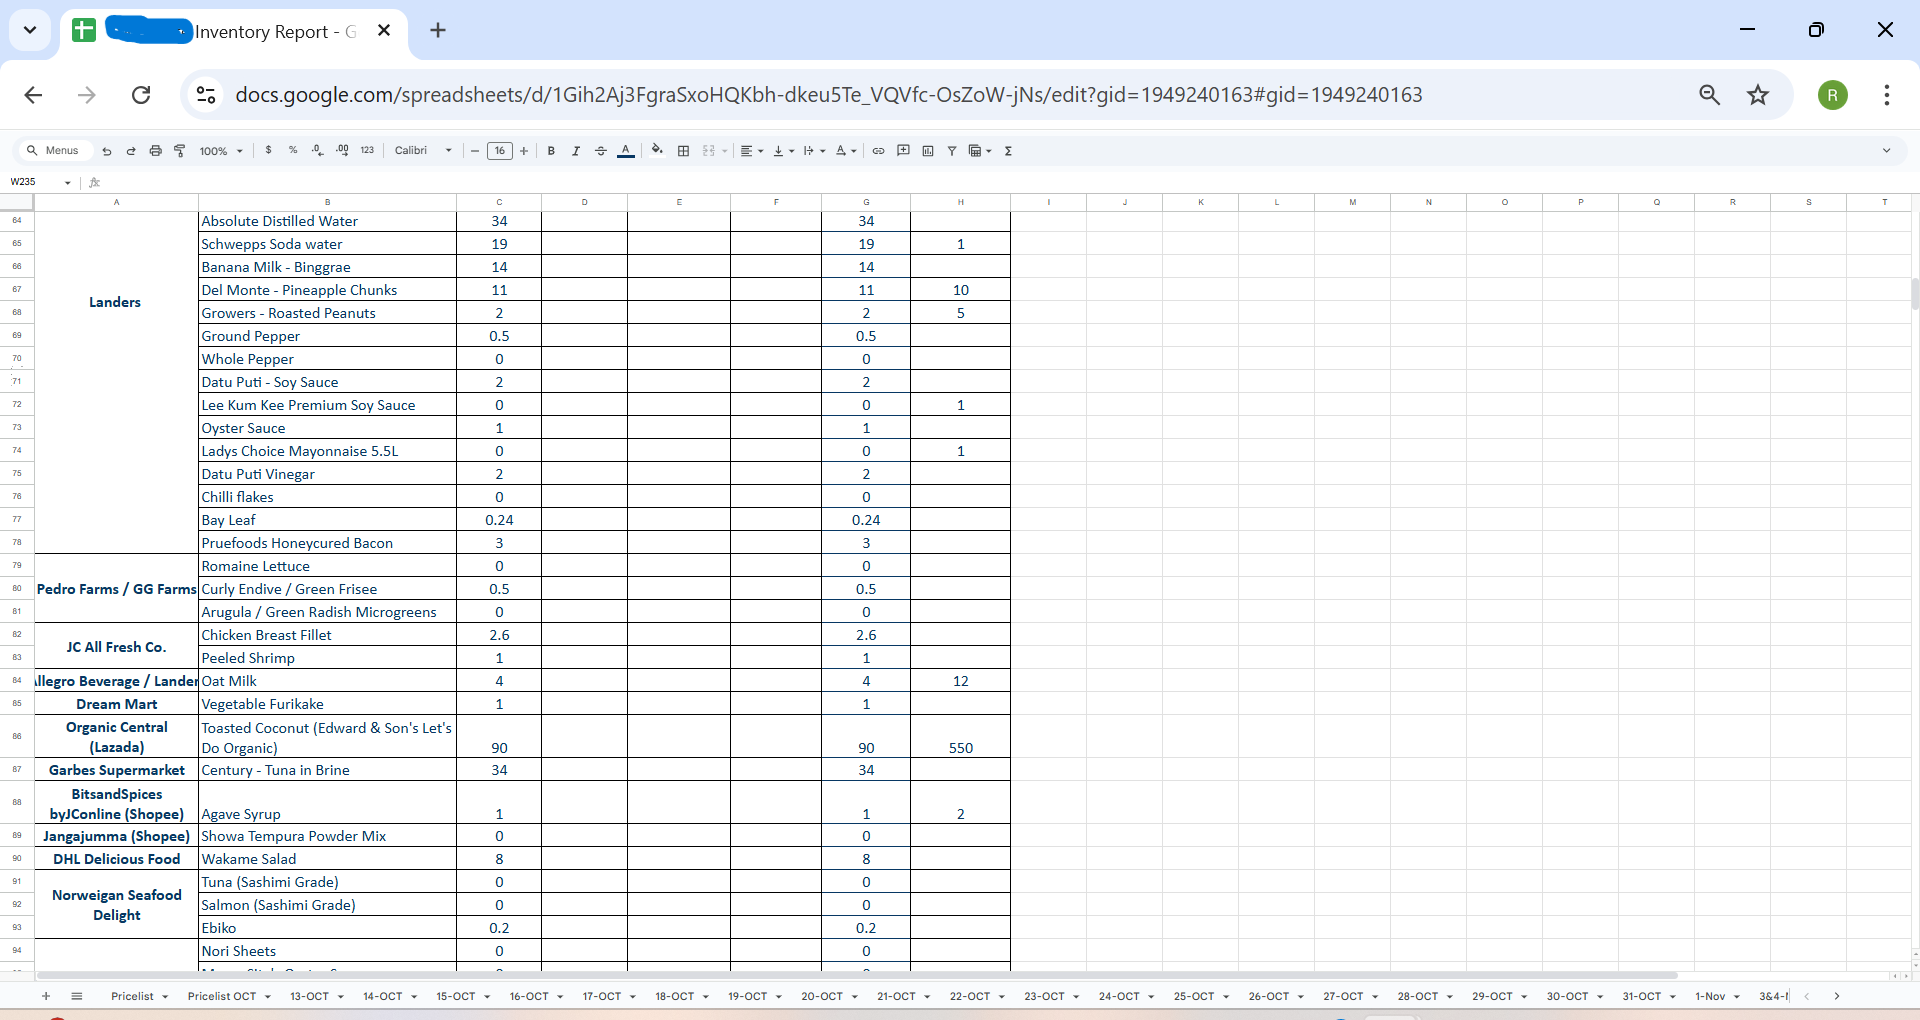The width and height of the screenshot is (1920, 1020).
Task: Open the all sheets list
Action: point(76,996)
